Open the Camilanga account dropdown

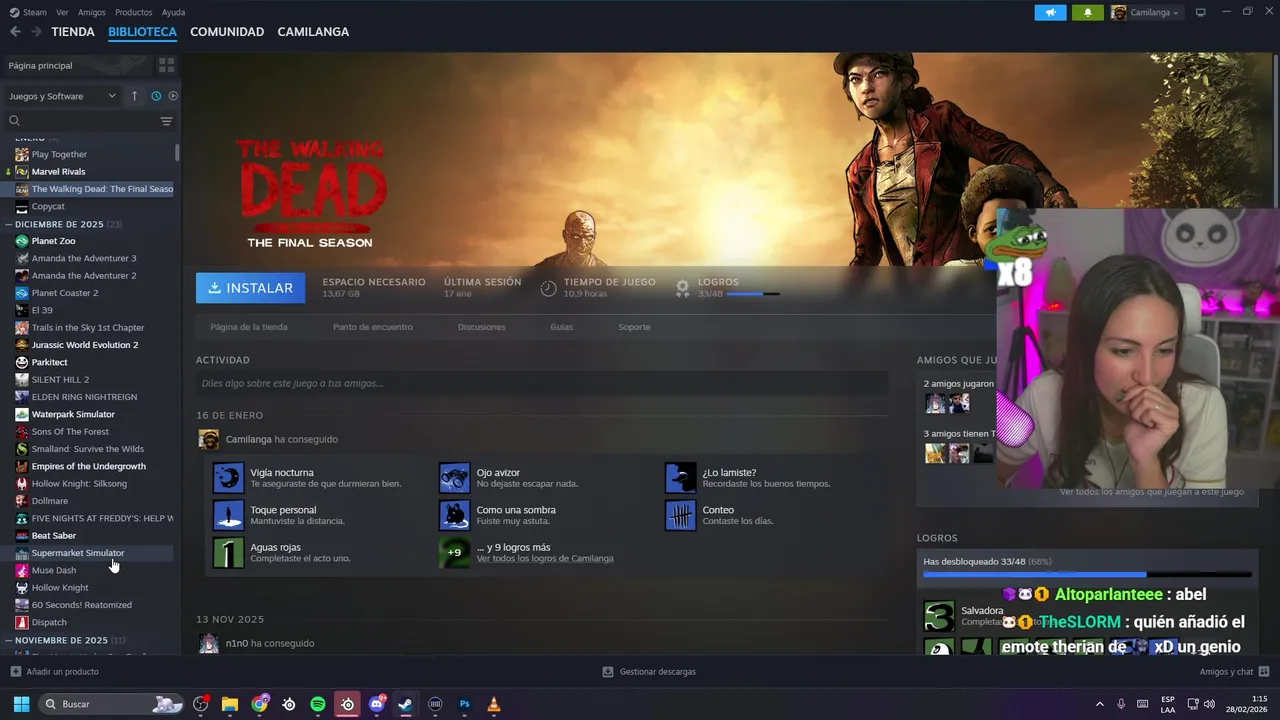[1145, 12]
